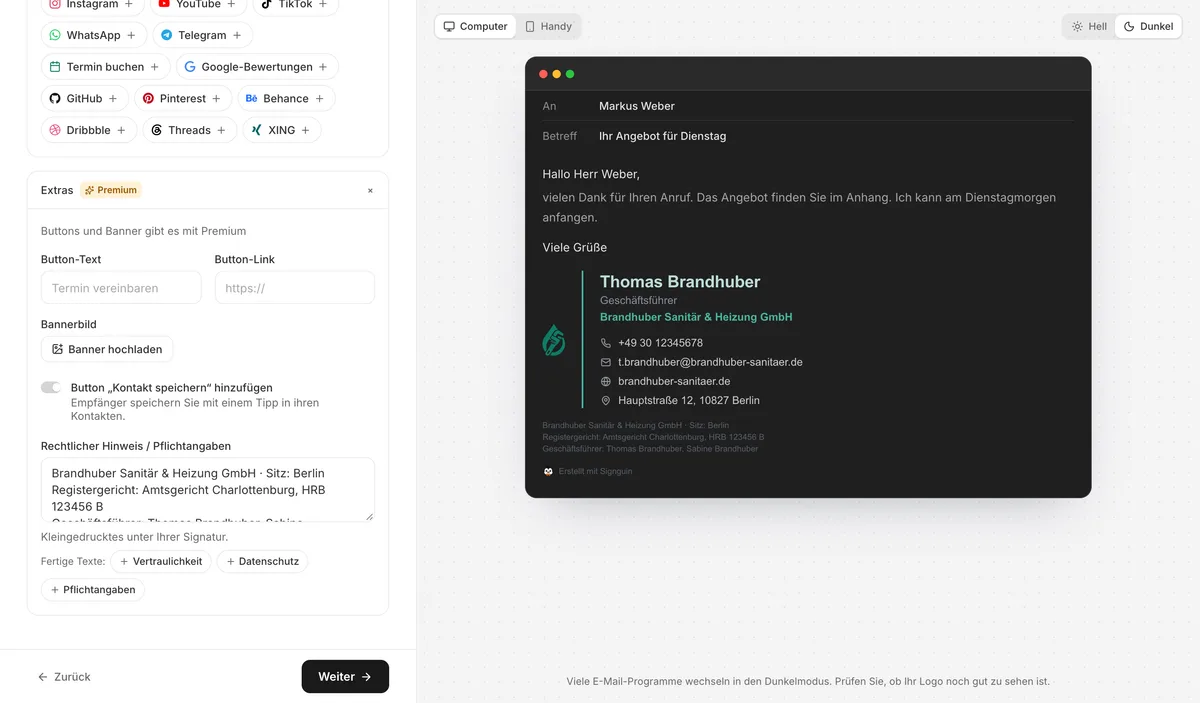Add the Termin buchen link chip
Screen dimensions: 1200x703
click(105, 67)
